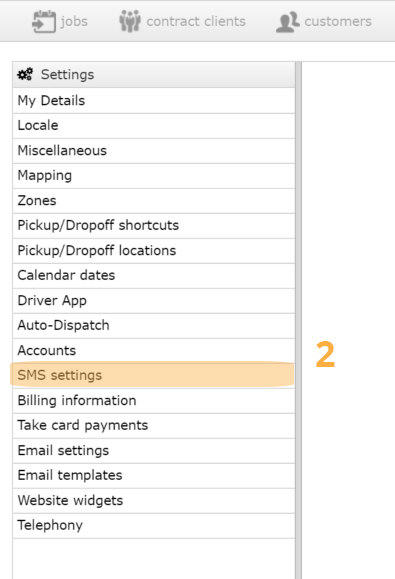Viewport: 395px width, 579px height.
Task: Open Miscellaneous settings
Action: coord(154,151)
